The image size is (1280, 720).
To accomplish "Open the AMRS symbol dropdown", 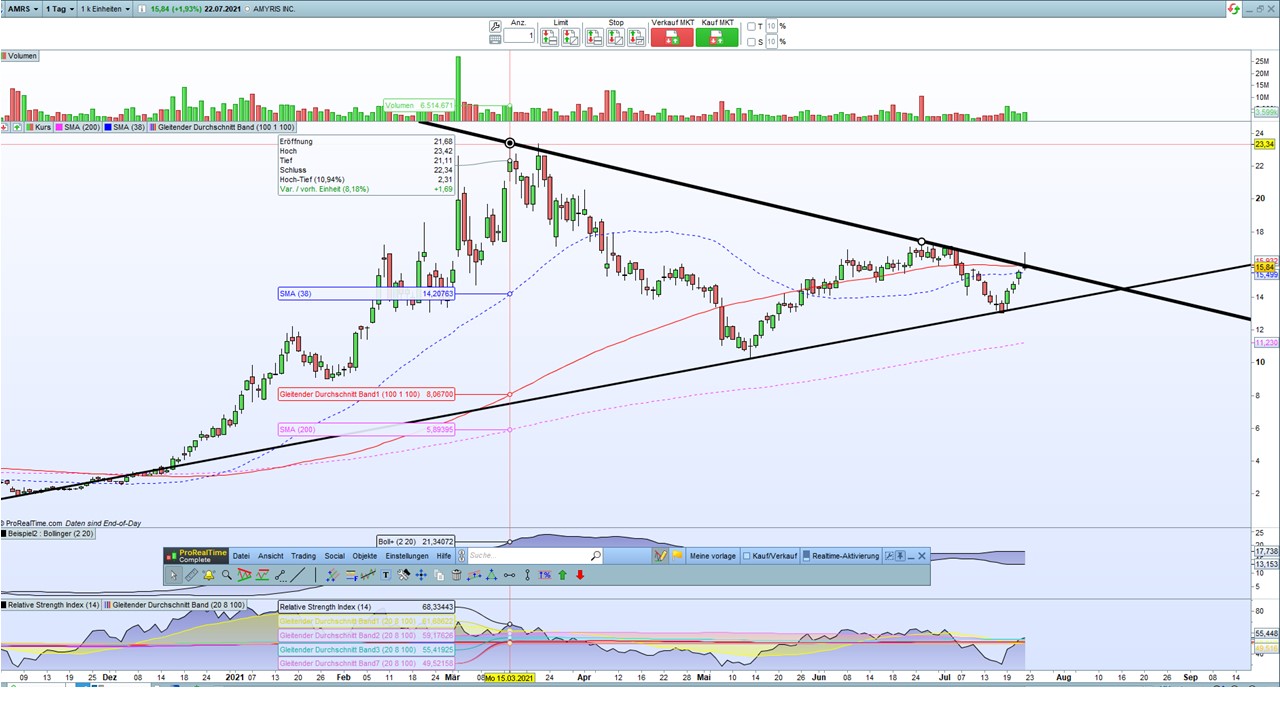I will tap(21, 8).
